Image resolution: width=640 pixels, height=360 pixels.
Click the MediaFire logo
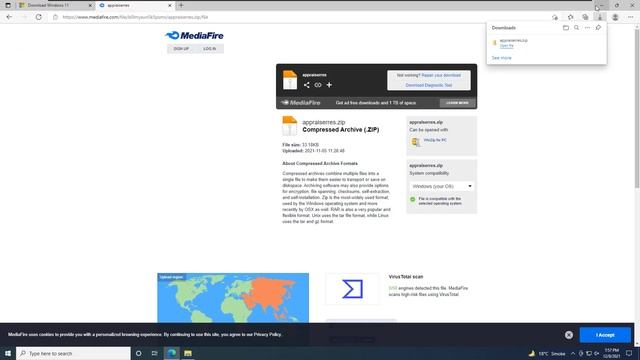(195, 36)
